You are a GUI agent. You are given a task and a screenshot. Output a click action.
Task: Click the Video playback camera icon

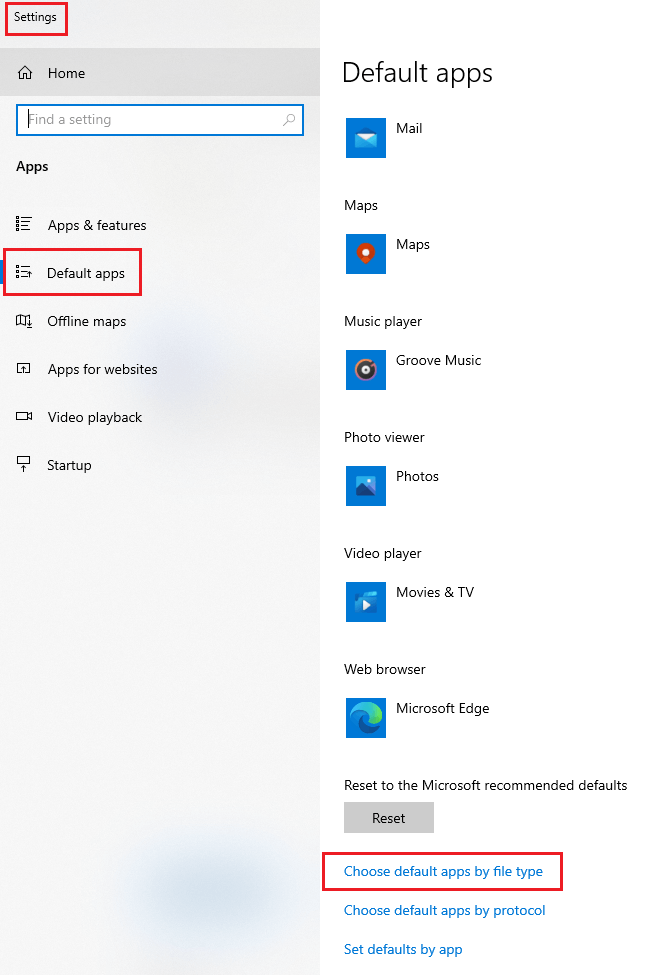pos(24,416)
